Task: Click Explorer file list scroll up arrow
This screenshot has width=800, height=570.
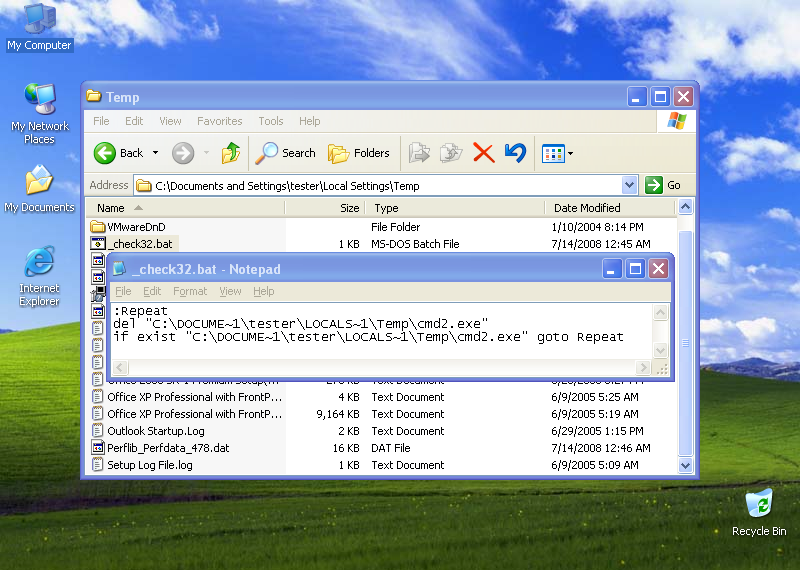Action: (685, 207)
